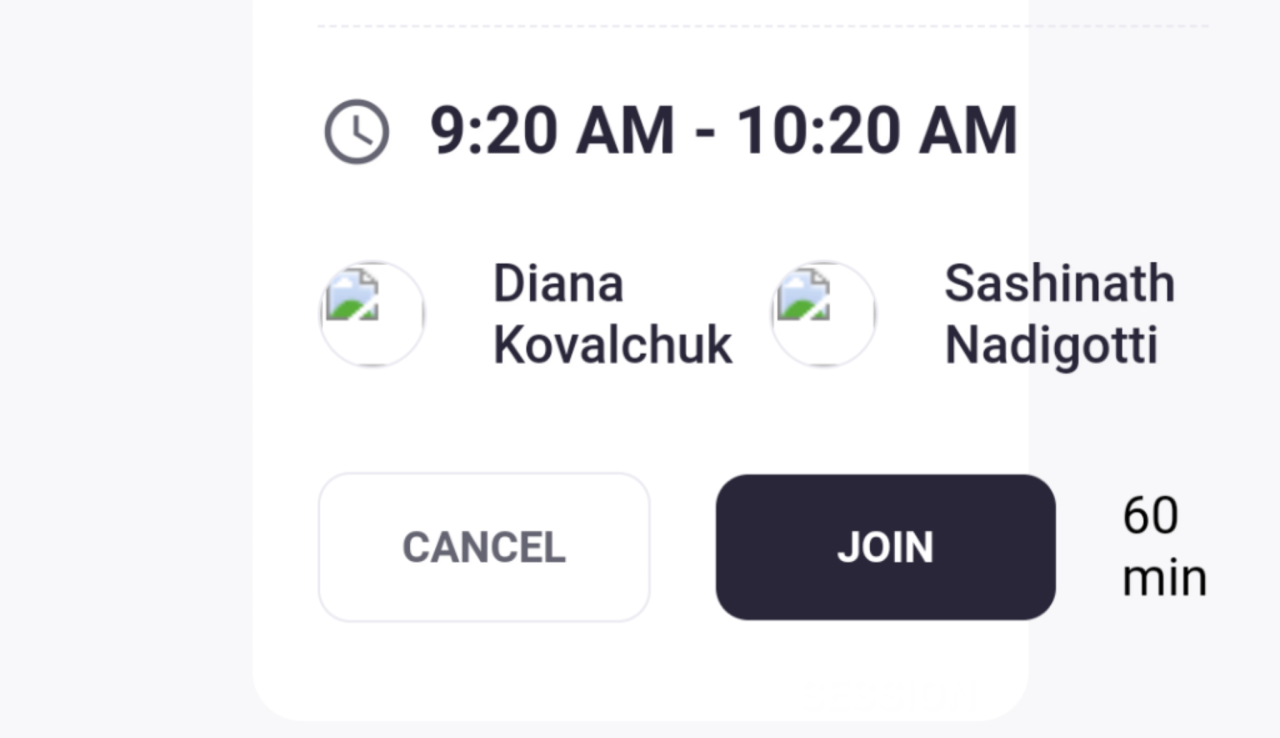Click the AM right after 10:20
The height and width of the screenshot is (738, 1280).
click(x=967, y=131)
